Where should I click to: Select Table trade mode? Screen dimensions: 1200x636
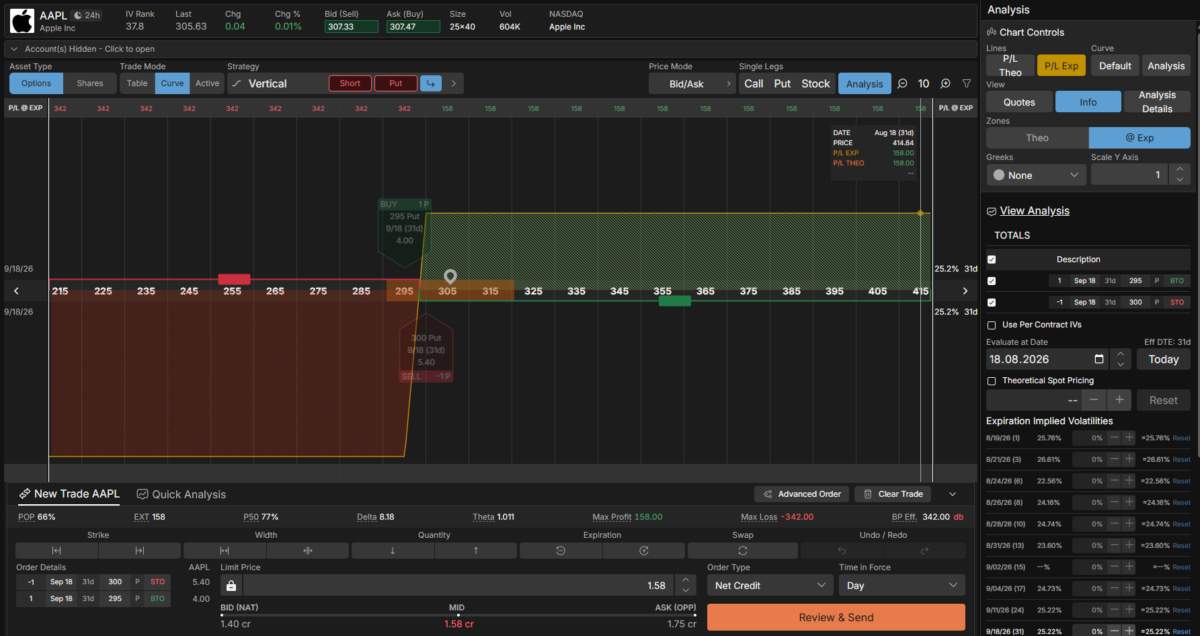tap(137, 84)
